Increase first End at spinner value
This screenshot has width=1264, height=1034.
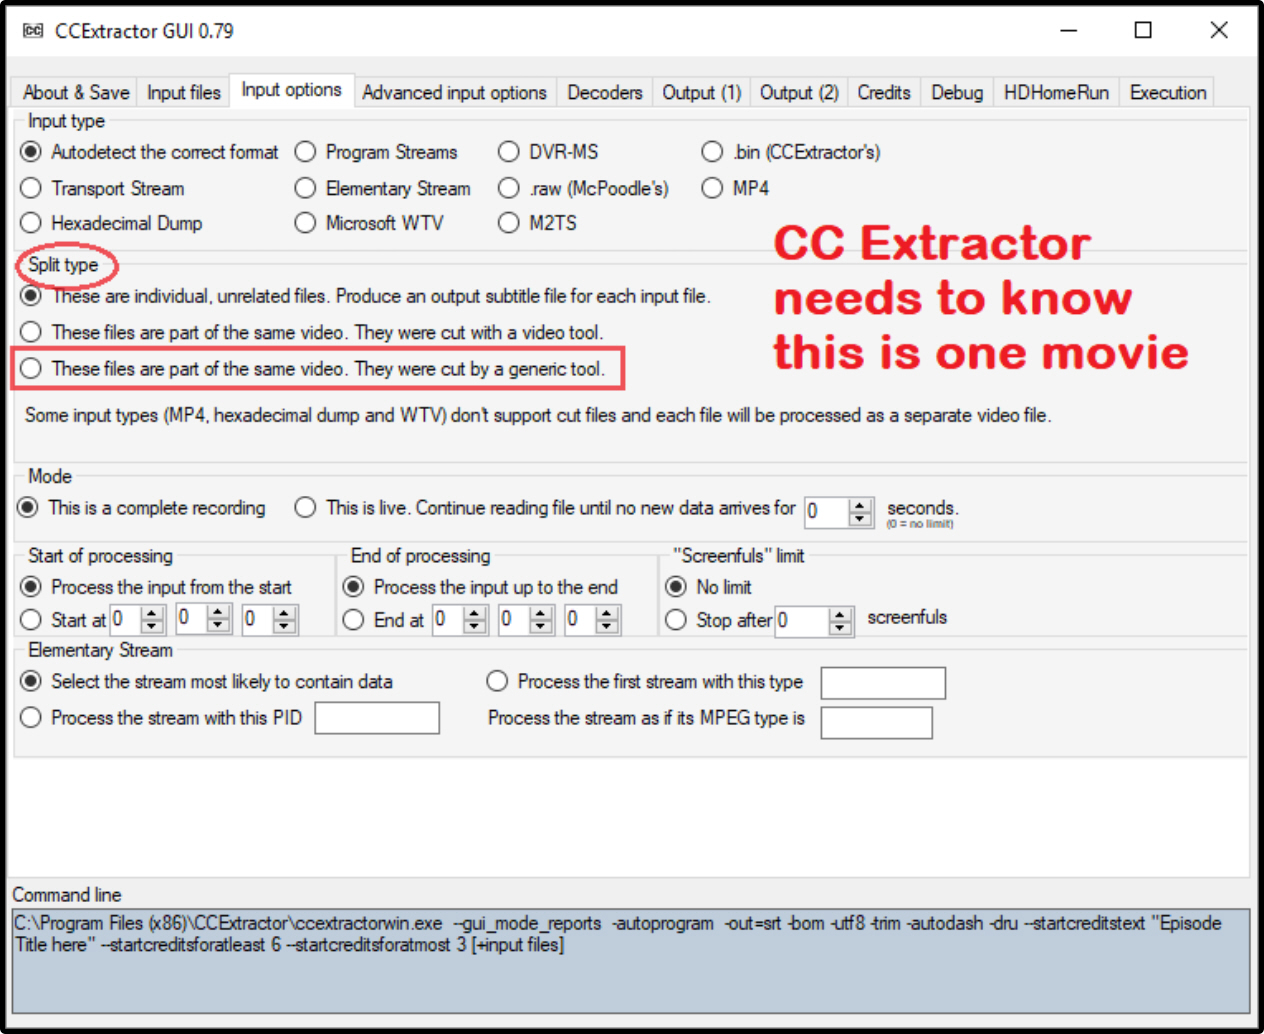475,613
